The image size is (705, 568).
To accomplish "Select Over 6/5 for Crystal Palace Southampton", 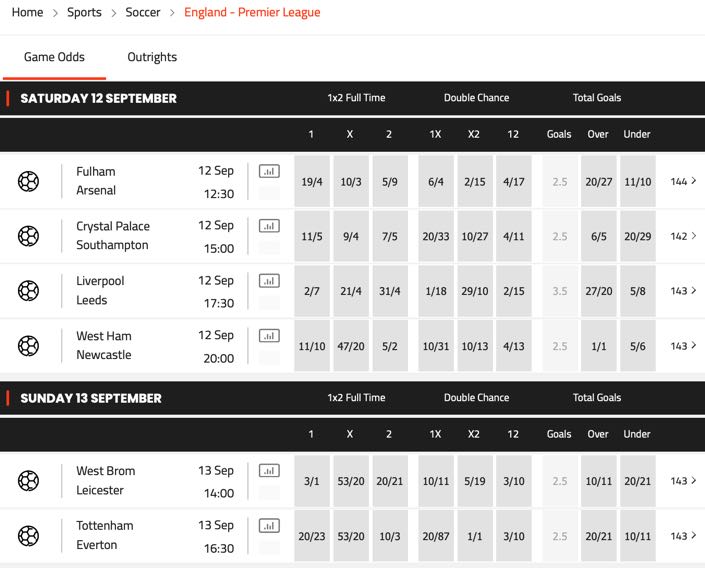I will pyautogui.click(x=598, y=236).
